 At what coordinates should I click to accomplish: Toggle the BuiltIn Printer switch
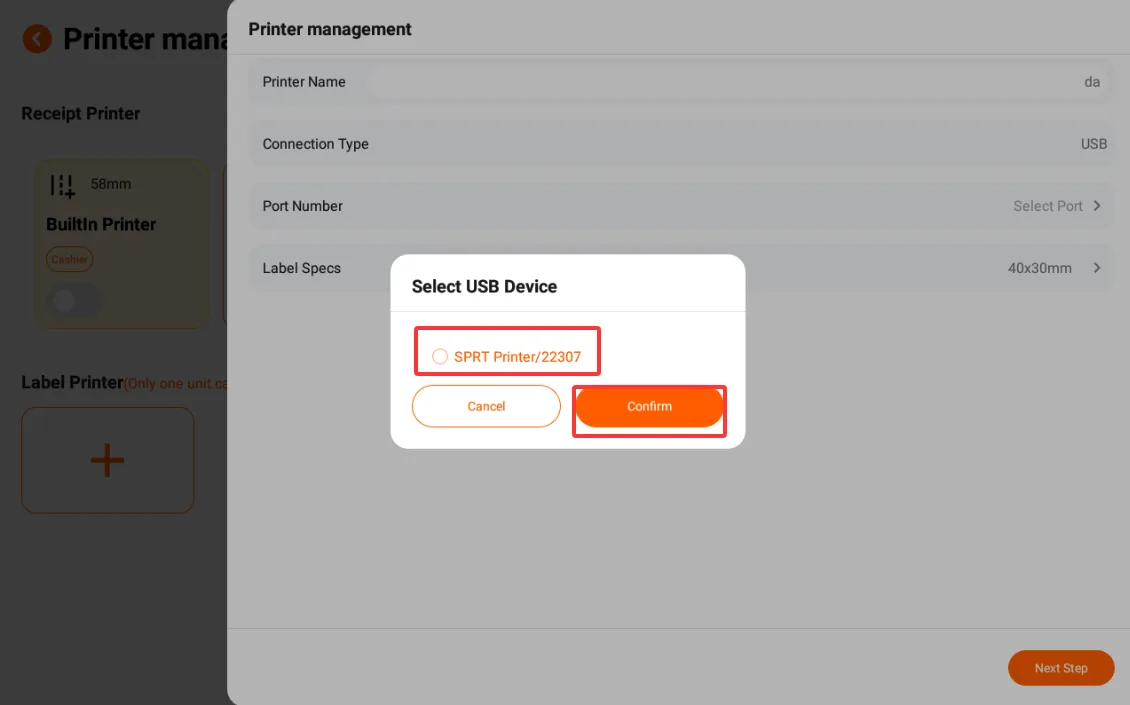(74, 301)
